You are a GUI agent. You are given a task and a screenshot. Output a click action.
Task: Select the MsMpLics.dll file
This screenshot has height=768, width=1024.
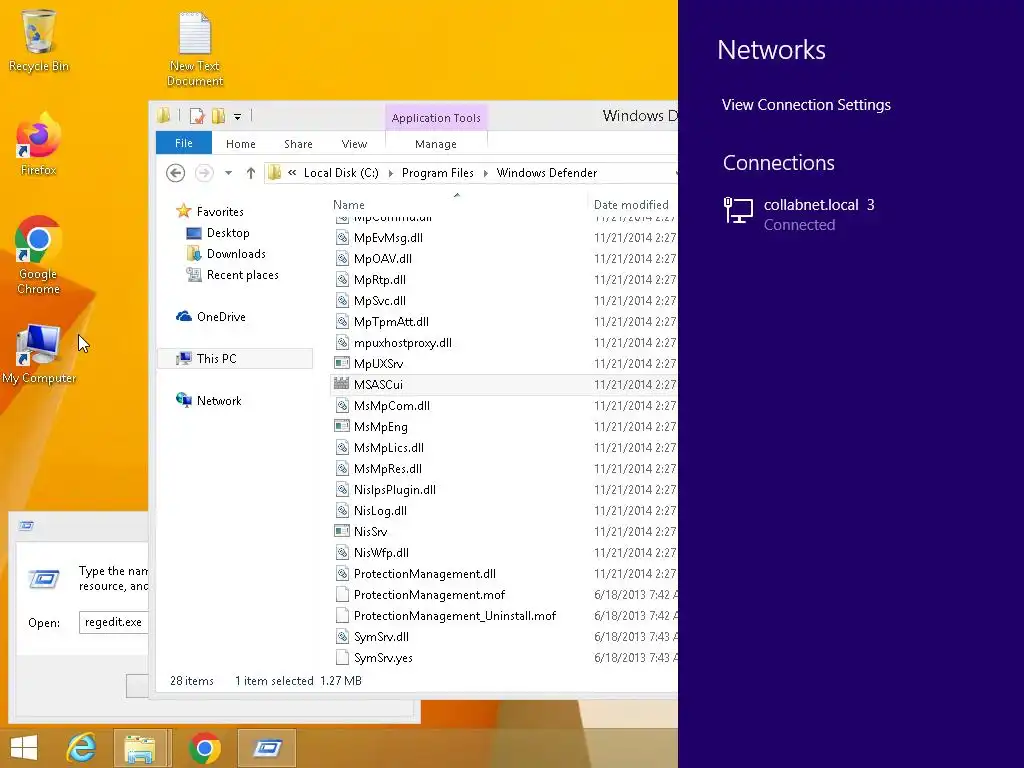[x=389, y=447]
